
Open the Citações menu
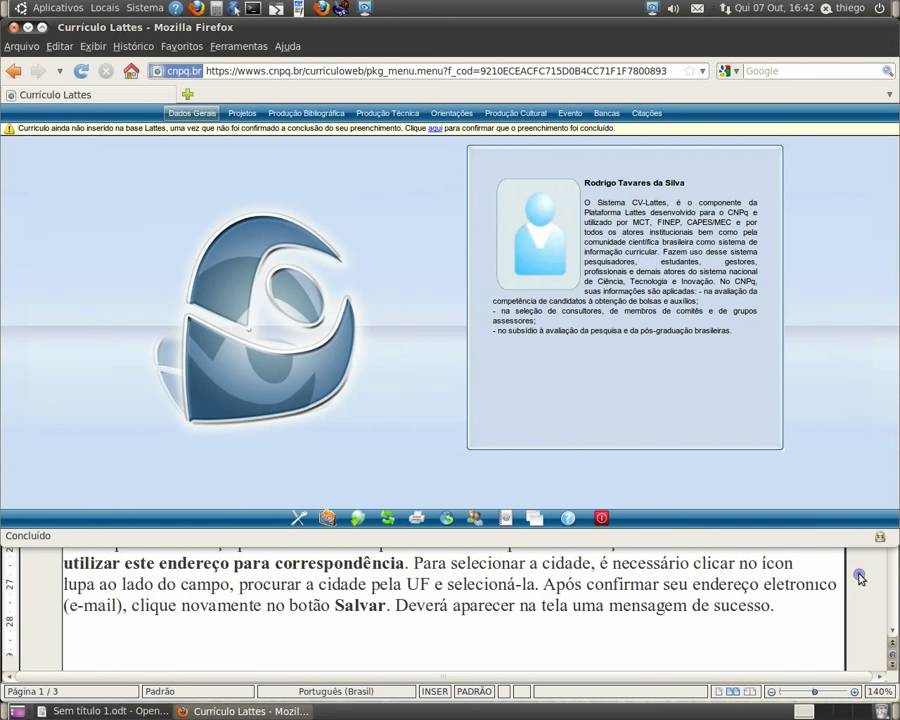pyautogui.click(x=647, y=113)
